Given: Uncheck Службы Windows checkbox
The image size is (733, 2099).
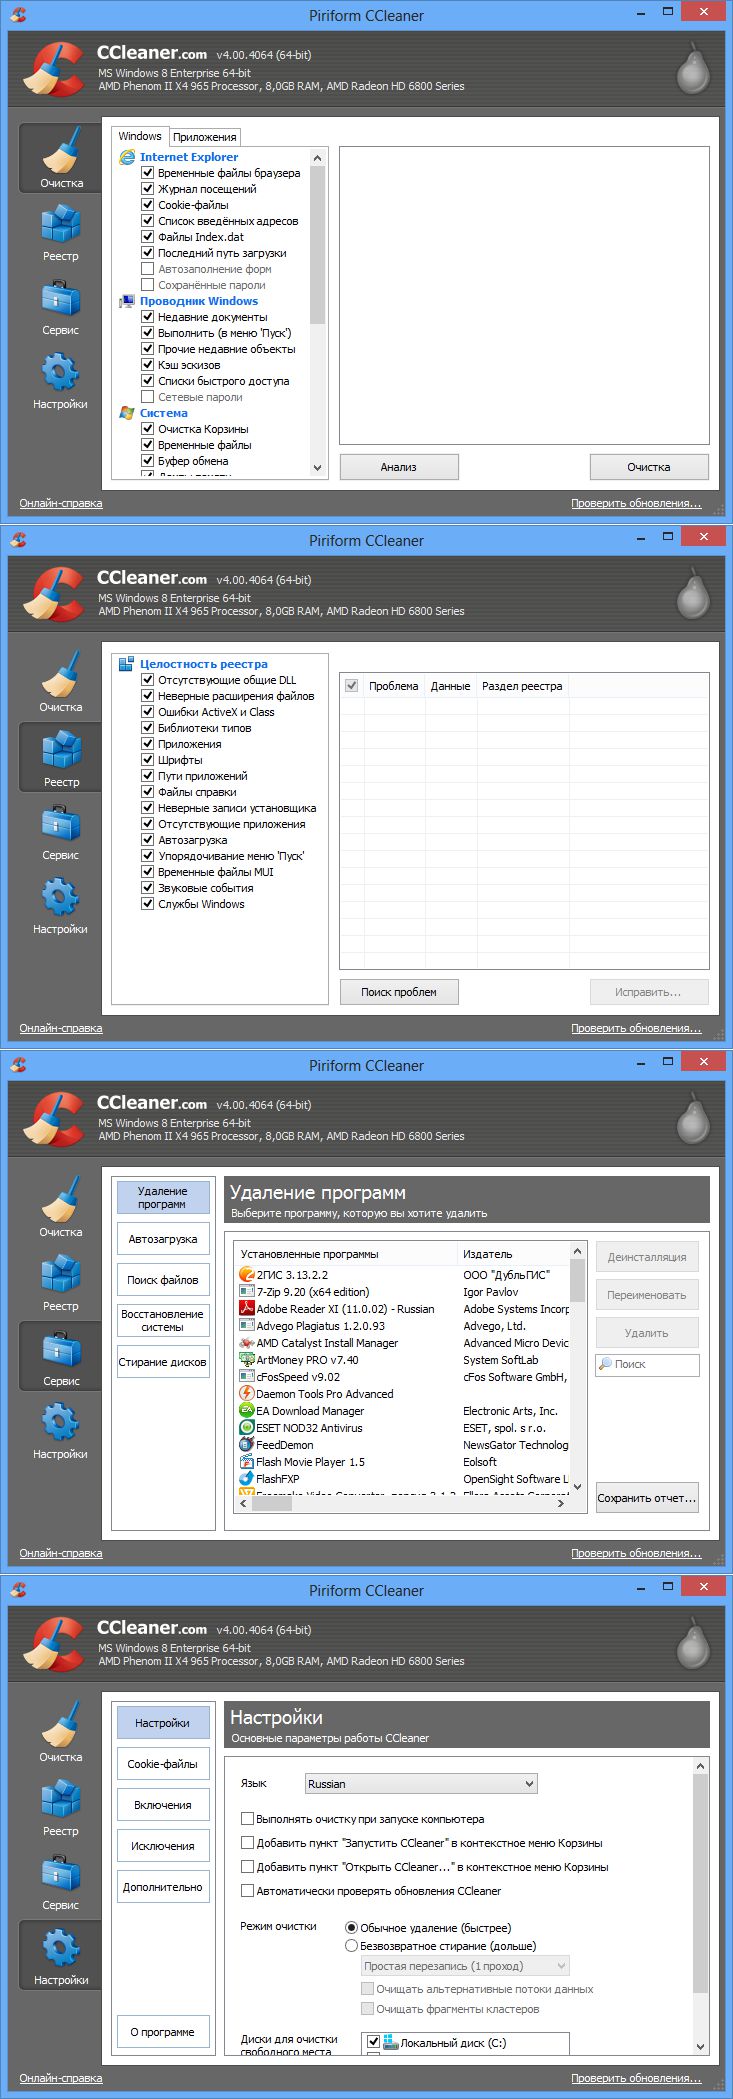Looking at the screenshot, I should (148, 904).
